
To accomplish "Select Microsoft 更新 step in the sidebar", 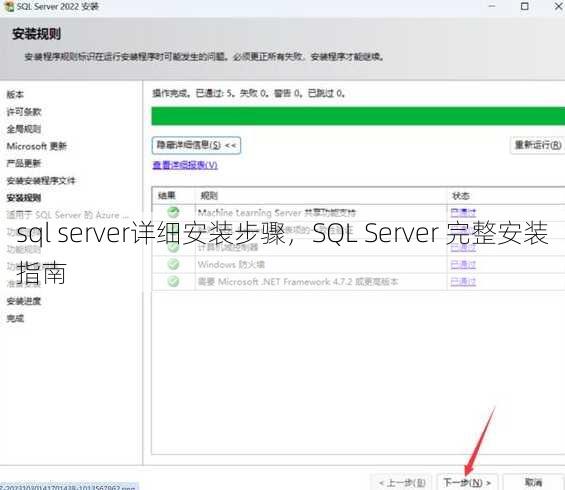I will (37, 146).
